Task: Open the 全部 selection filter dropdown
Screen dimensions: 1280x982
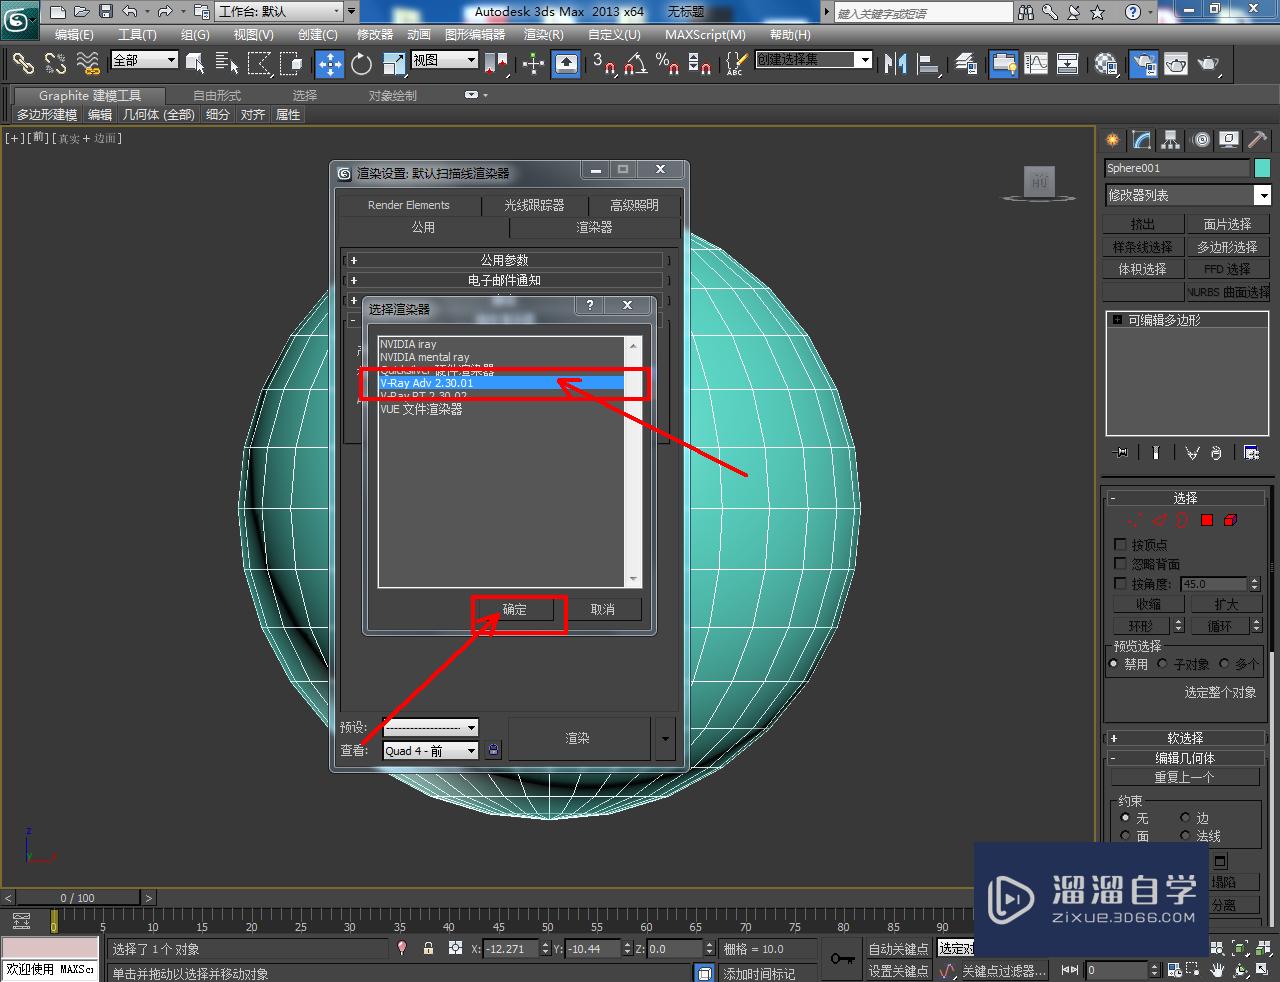Action: (144, 60)
